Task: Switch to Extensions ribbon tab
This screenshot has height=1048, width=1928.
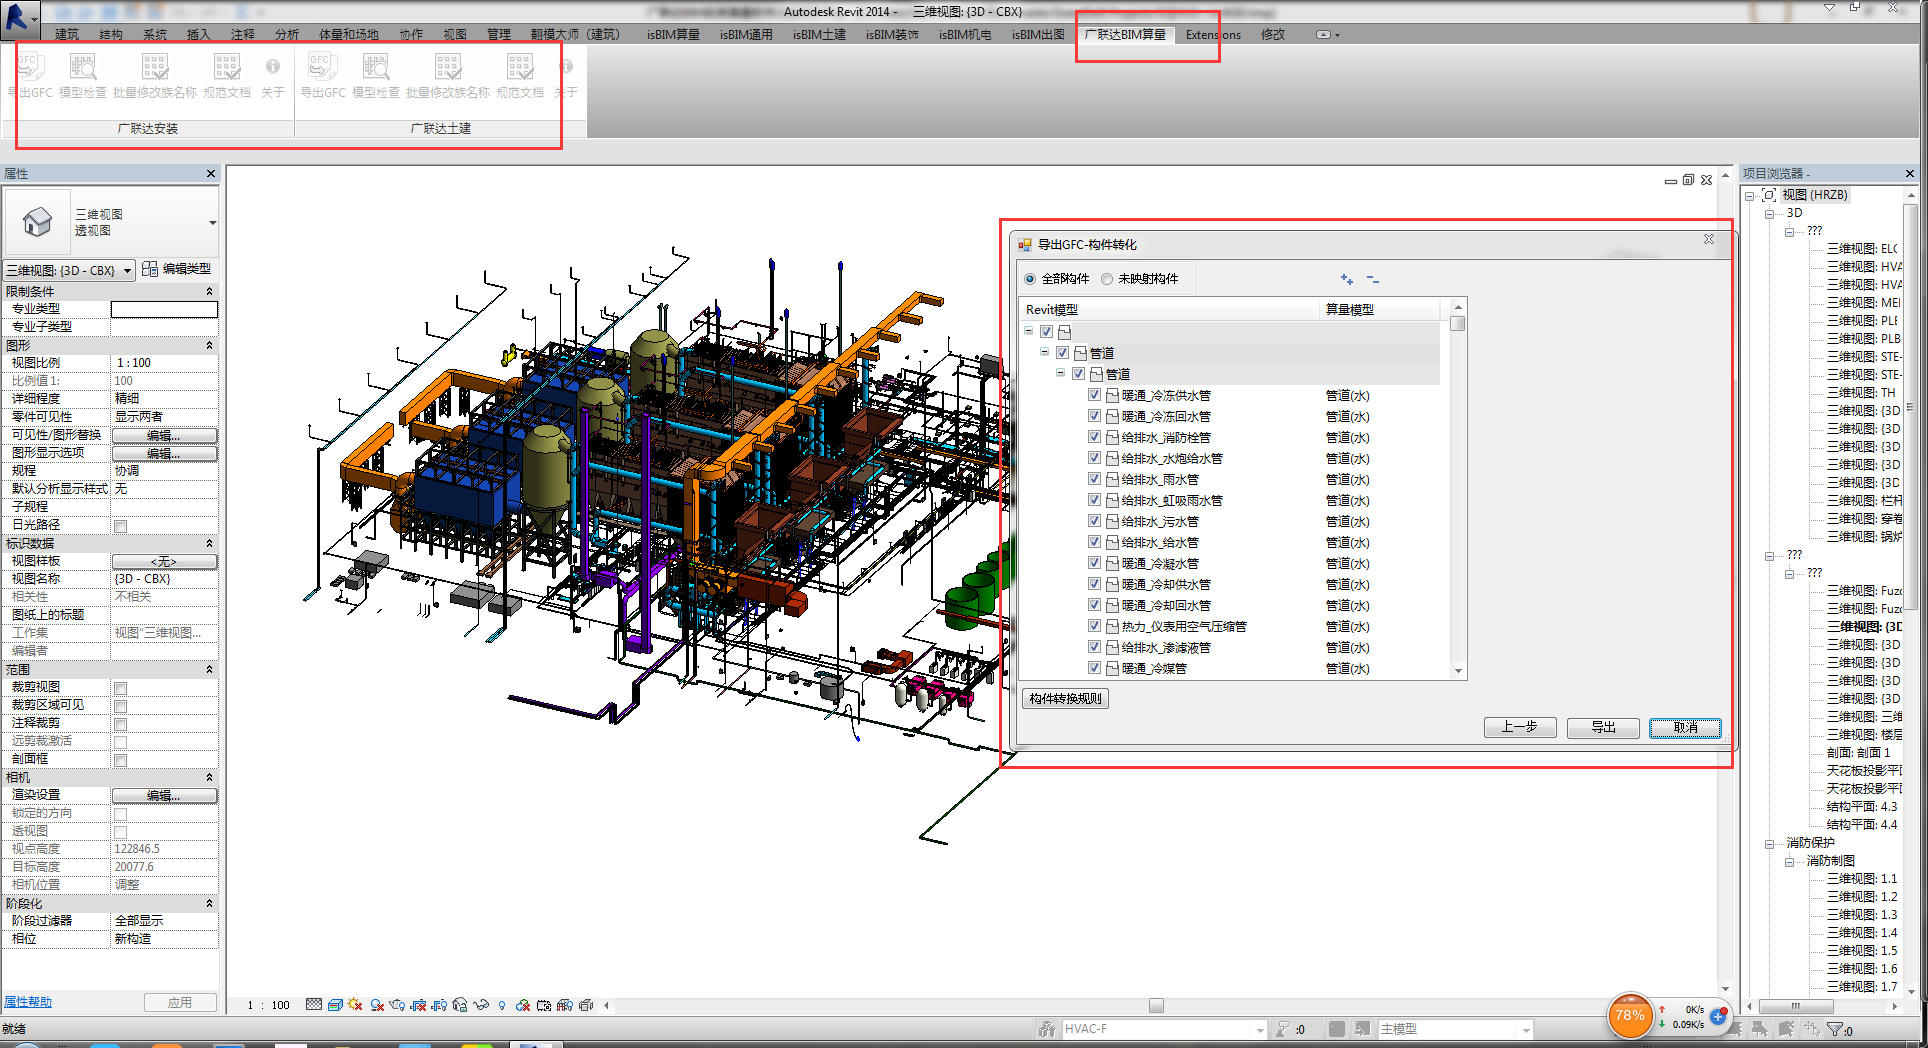Action: (1213, 34)
